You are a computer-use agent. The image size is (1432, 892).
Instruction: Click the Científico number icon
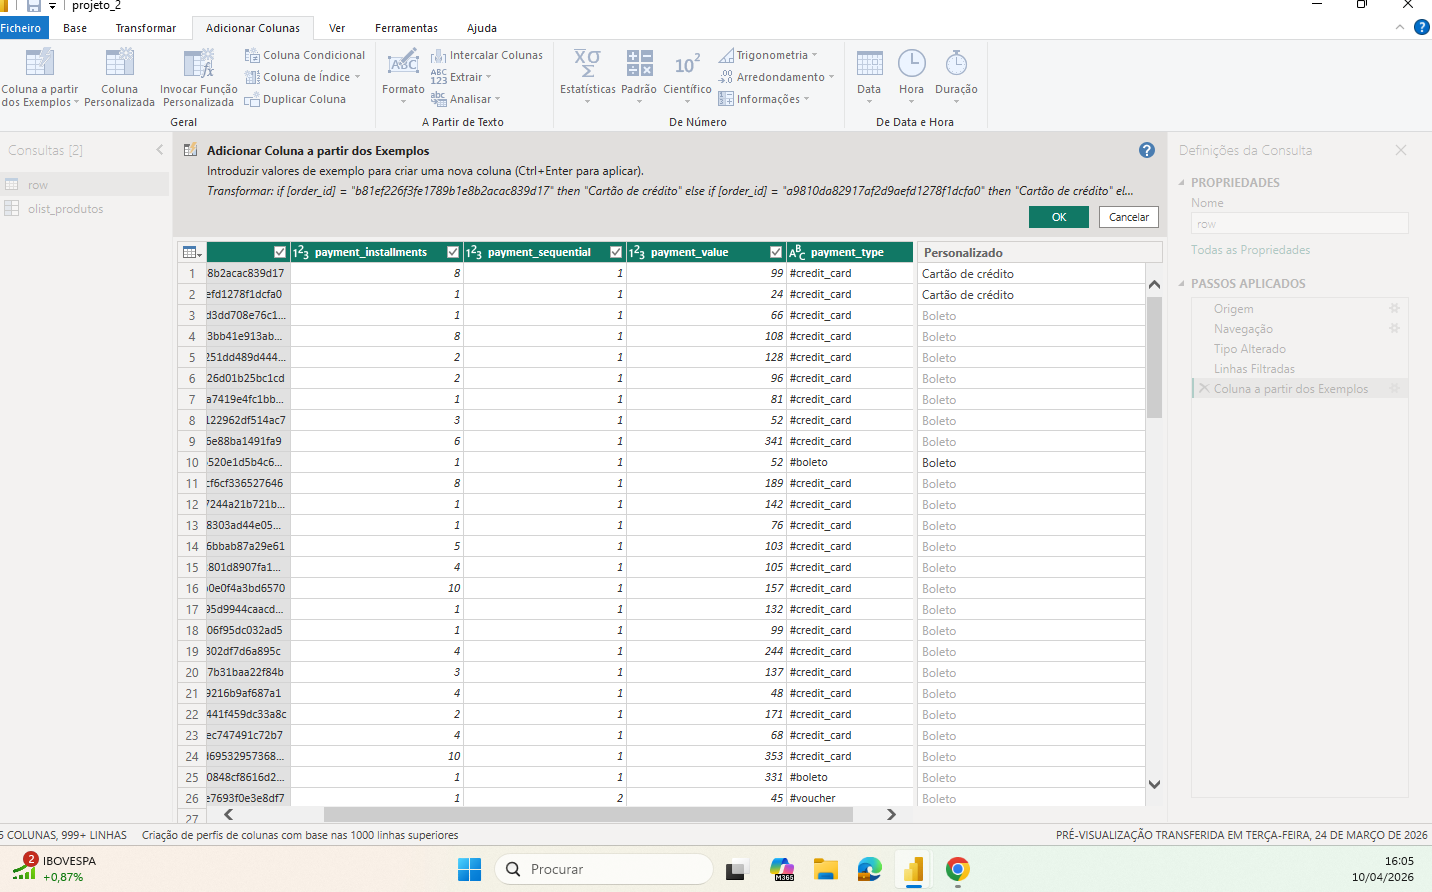point(687,64)
